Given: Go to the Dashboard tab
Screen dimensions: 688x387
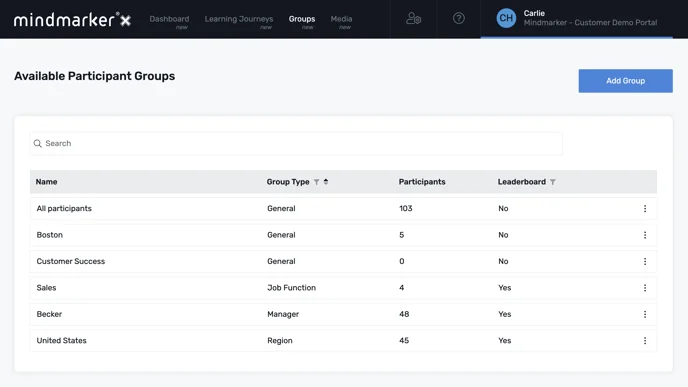Looking at the screenshot, I should (169, 19).
